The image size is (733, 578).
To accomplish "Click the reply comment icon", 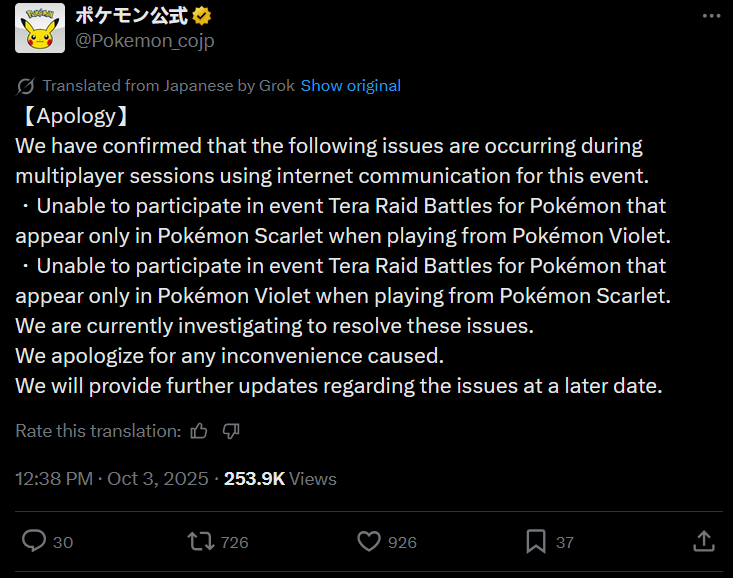I will pos(34,541).
